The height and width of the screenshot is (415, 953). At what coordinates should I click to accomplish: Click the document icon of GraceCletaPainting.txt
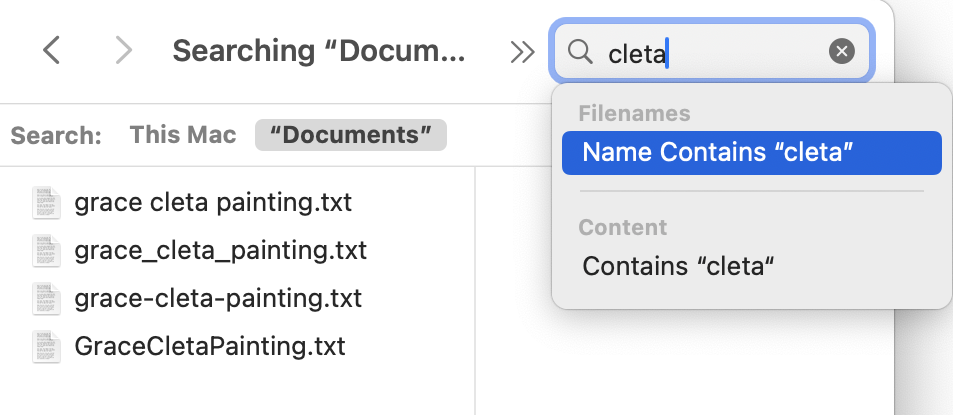pyautogui.click(x=47, y=346)
